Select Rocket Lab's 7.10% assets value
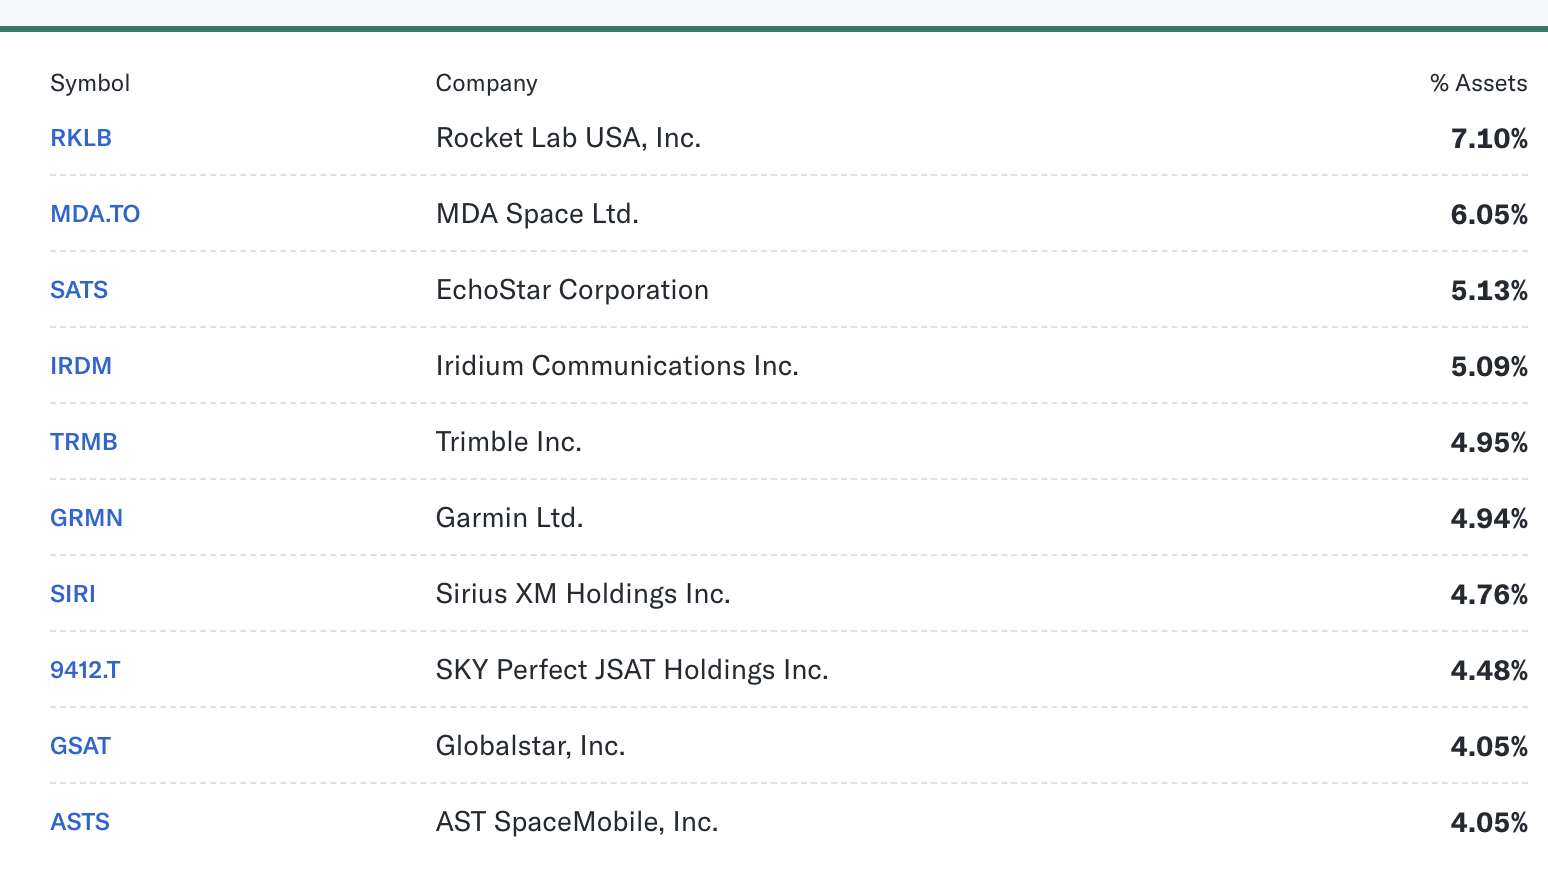This screenshot has width=1548, height=880. coord(1489,138)
